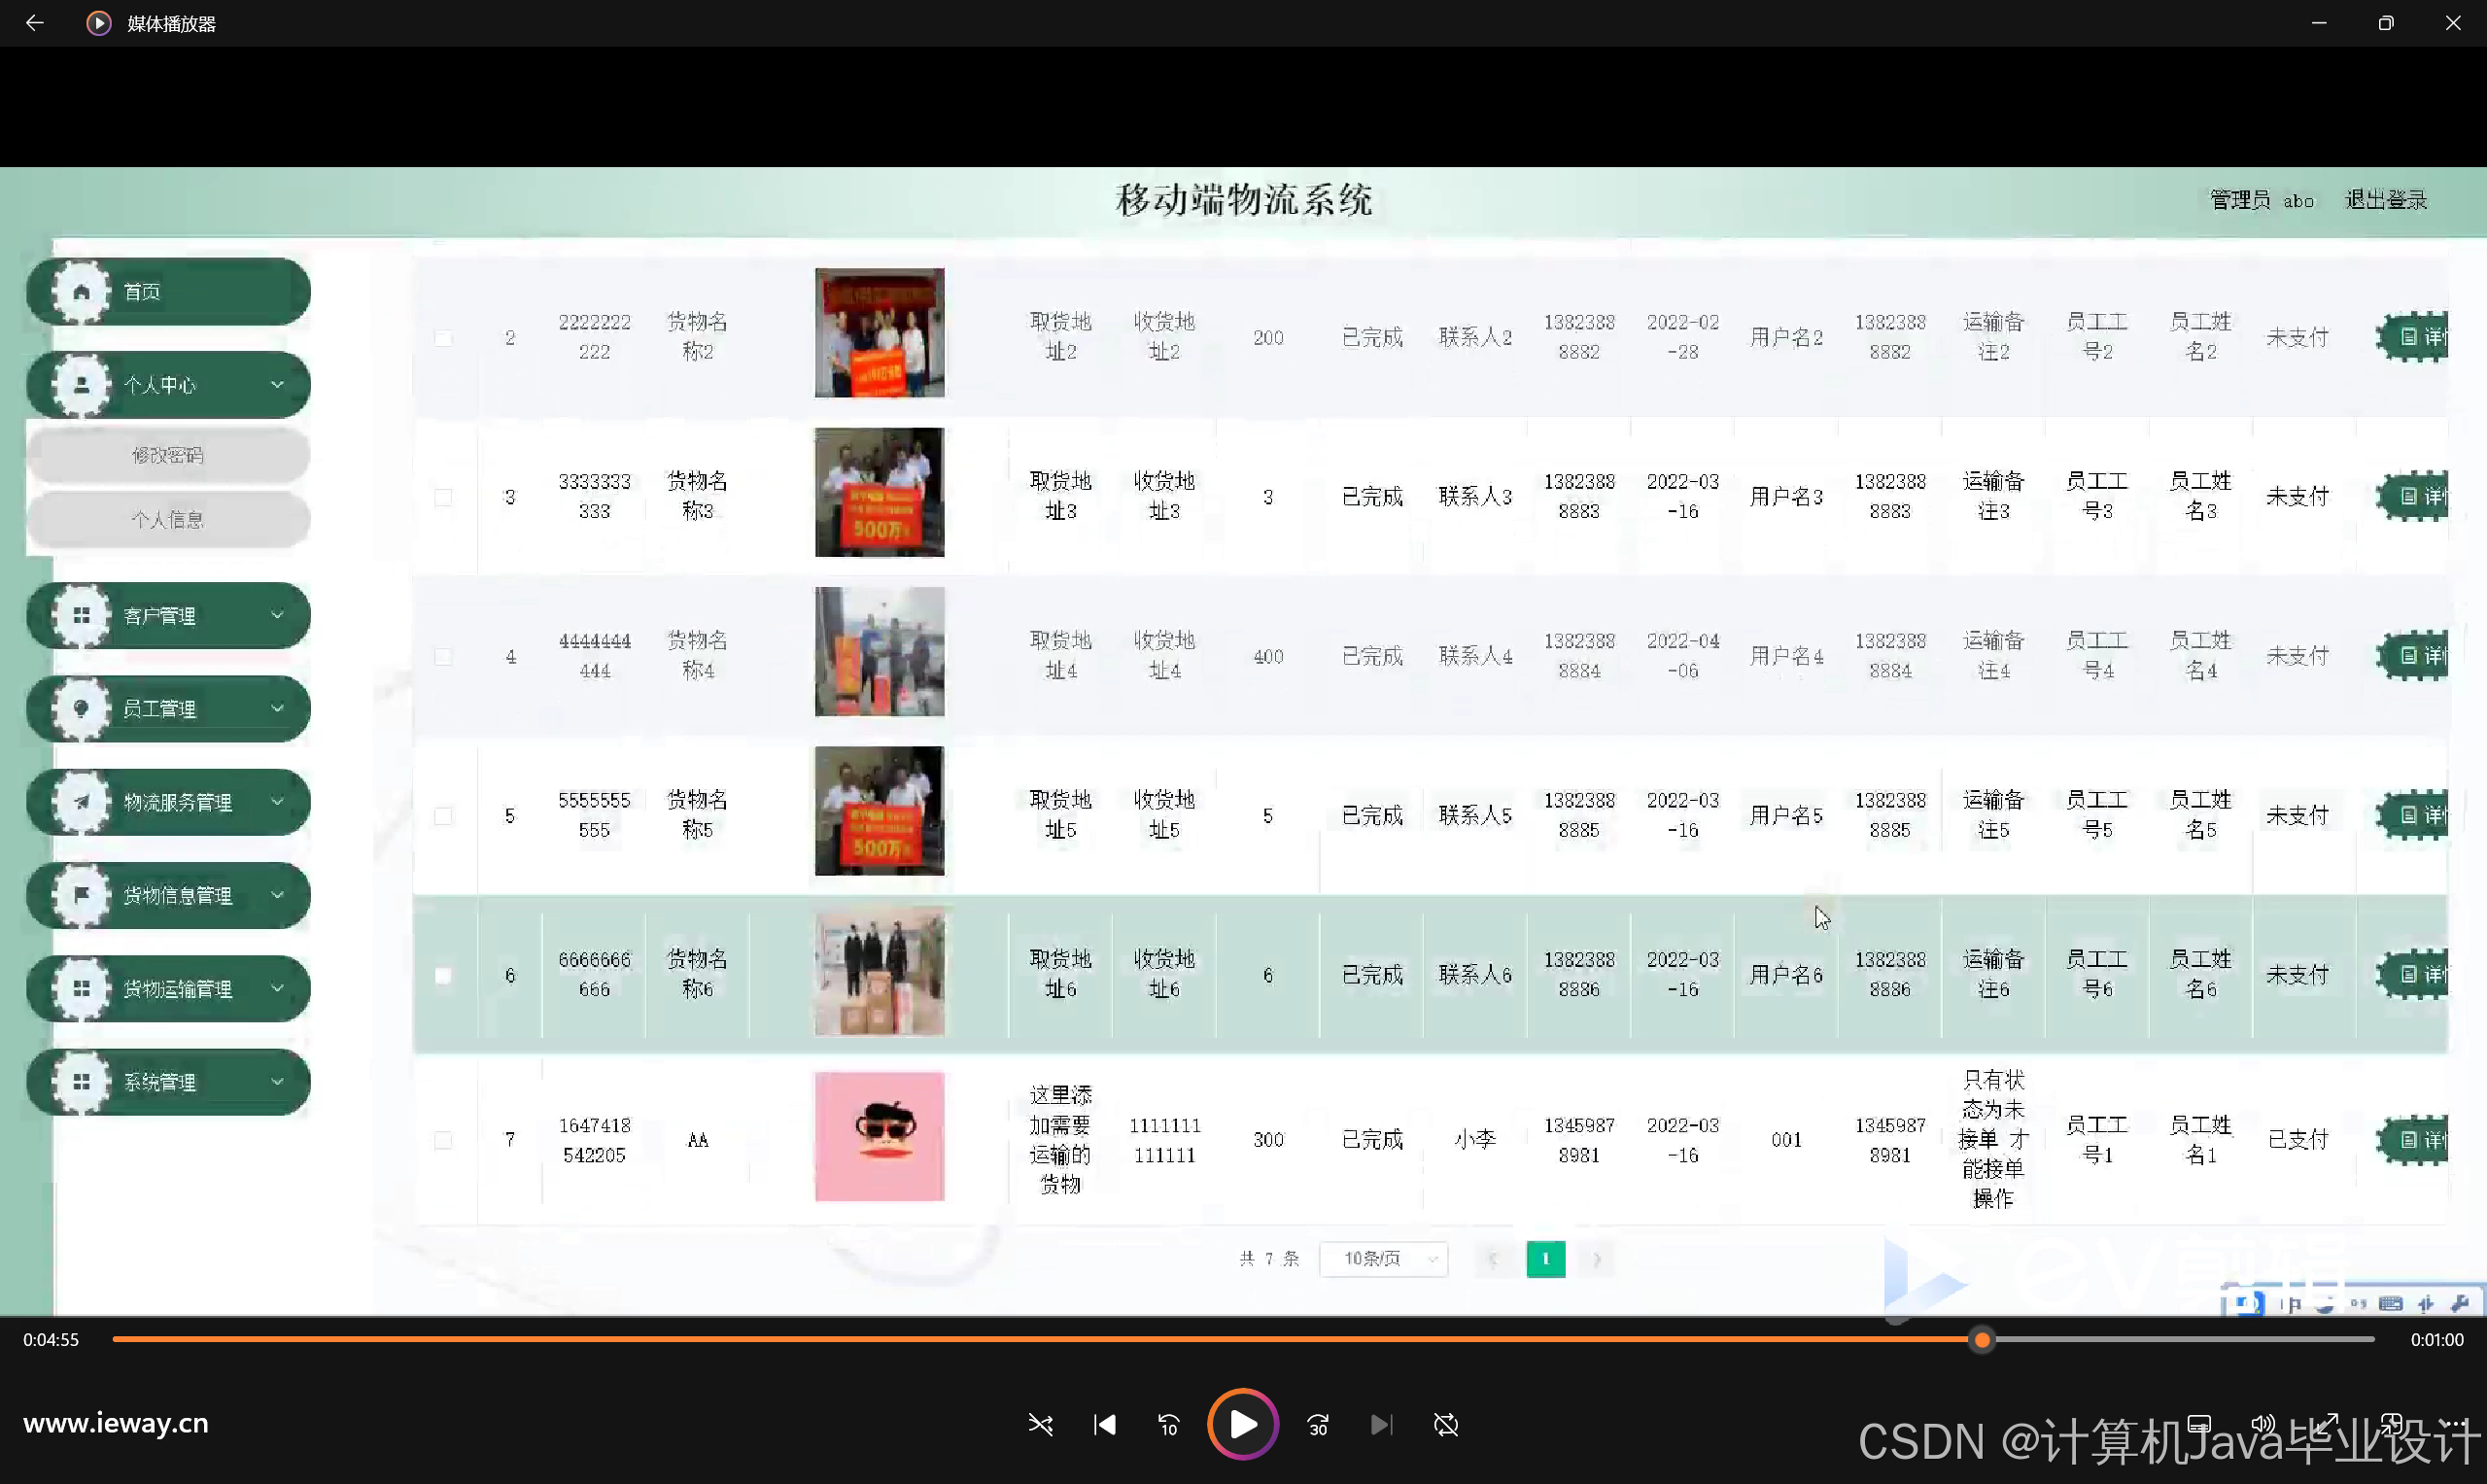
Task: Open the 10条/页 page size dropdown
Action: (x=1383, y=1259)
